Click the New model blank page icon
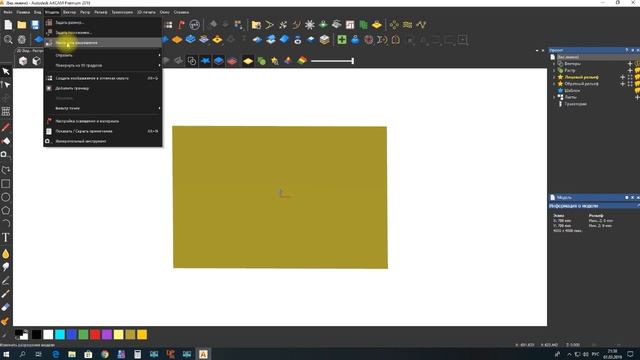640x360 pixels. [x=8, y=25]
